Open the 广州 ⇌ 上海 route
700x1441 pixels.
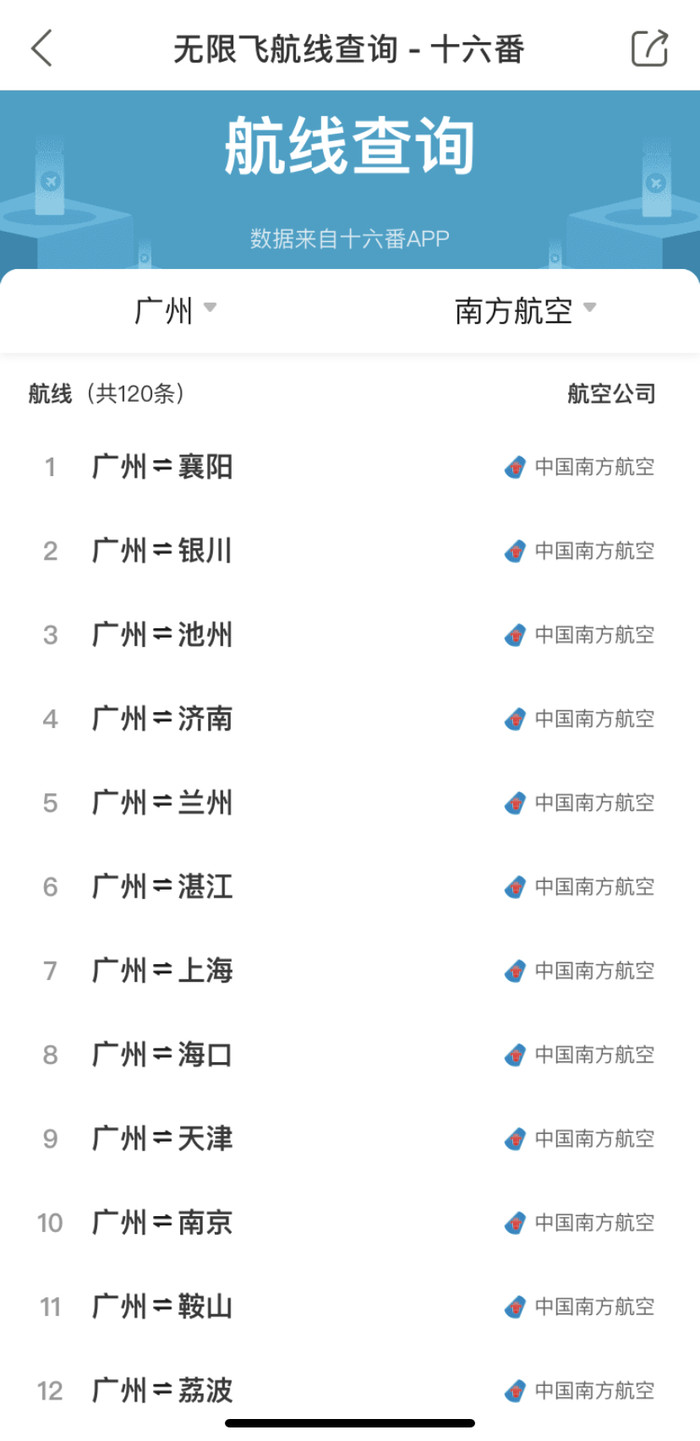coord(162,971)
